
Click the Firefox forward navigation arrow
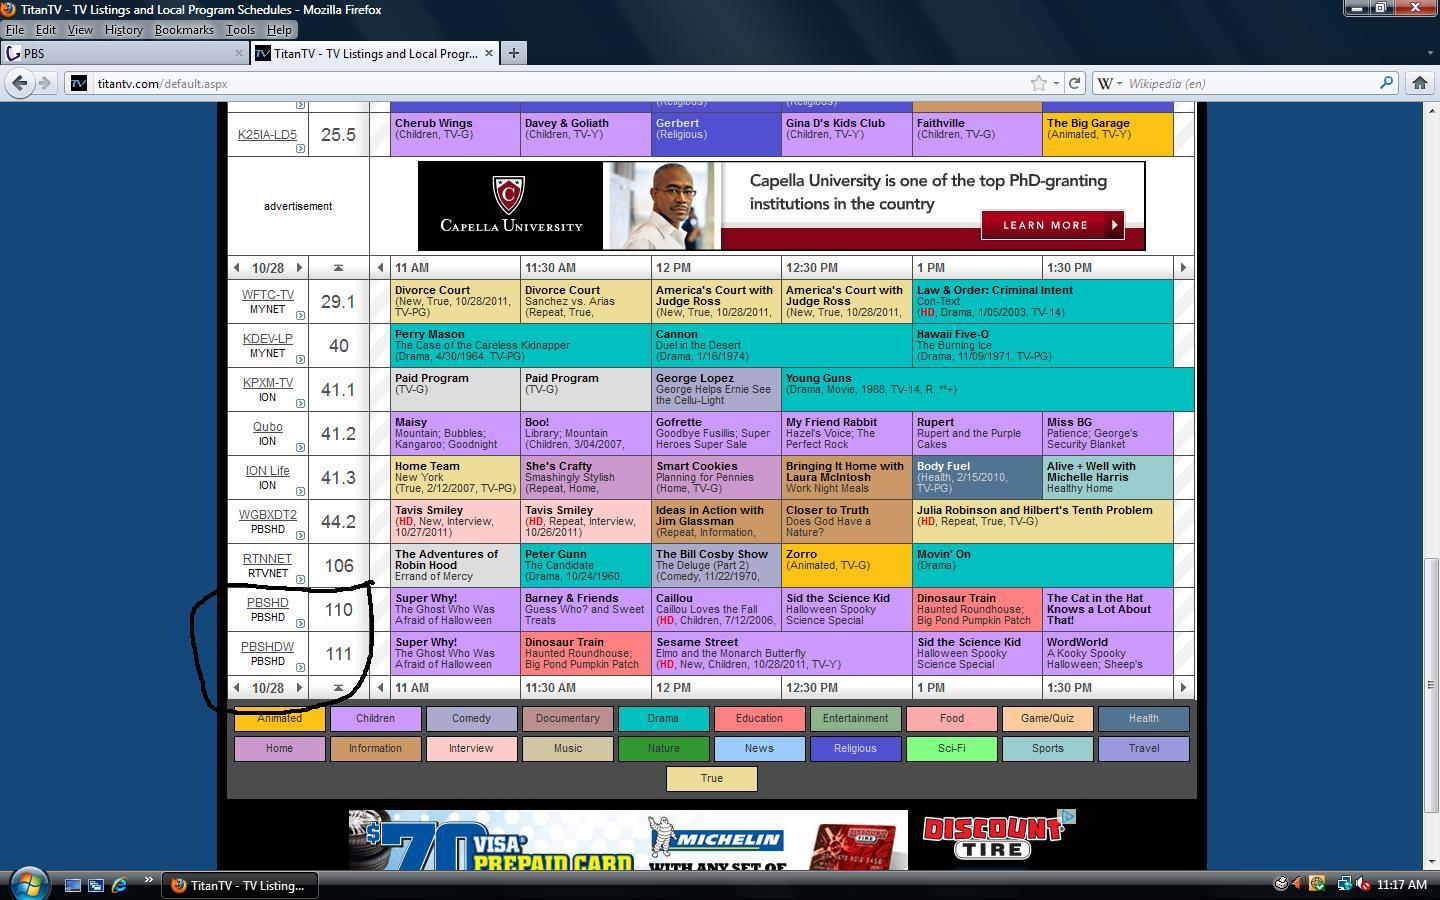coord(44,83)
